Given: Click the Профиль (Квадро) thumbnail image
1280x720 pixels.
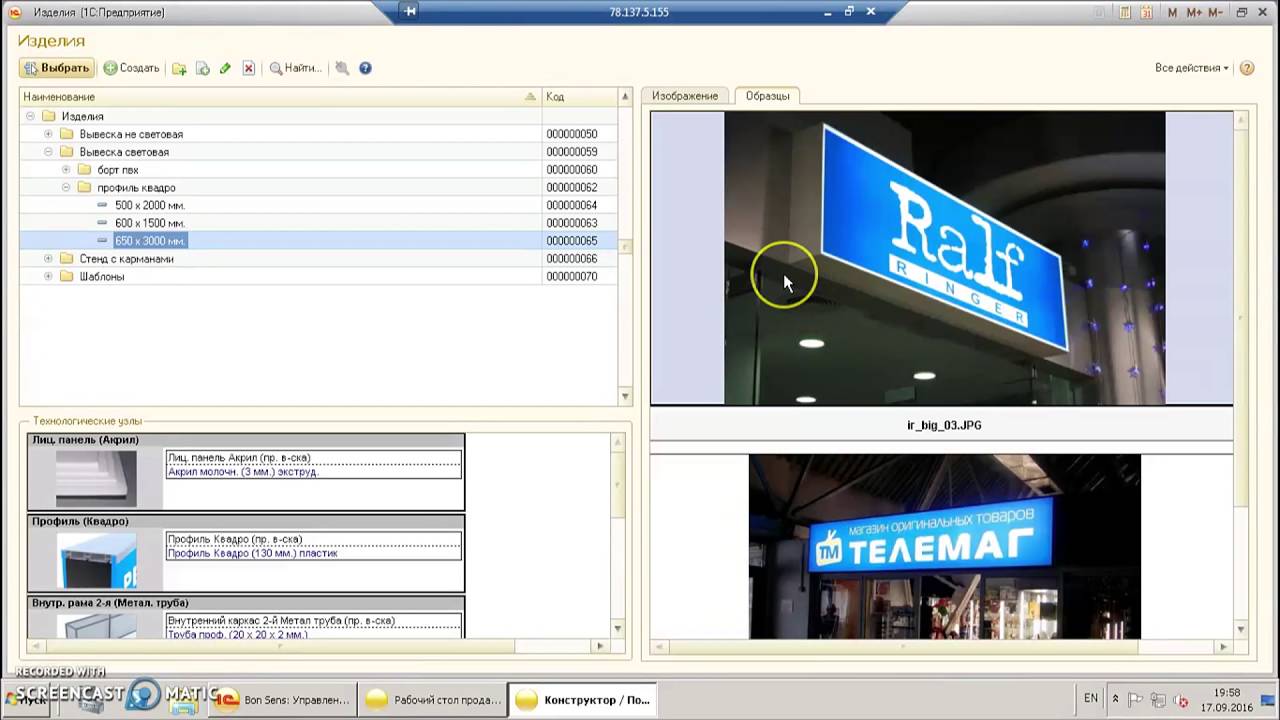Looking at the screenshot, I should [x=96, y=560].
